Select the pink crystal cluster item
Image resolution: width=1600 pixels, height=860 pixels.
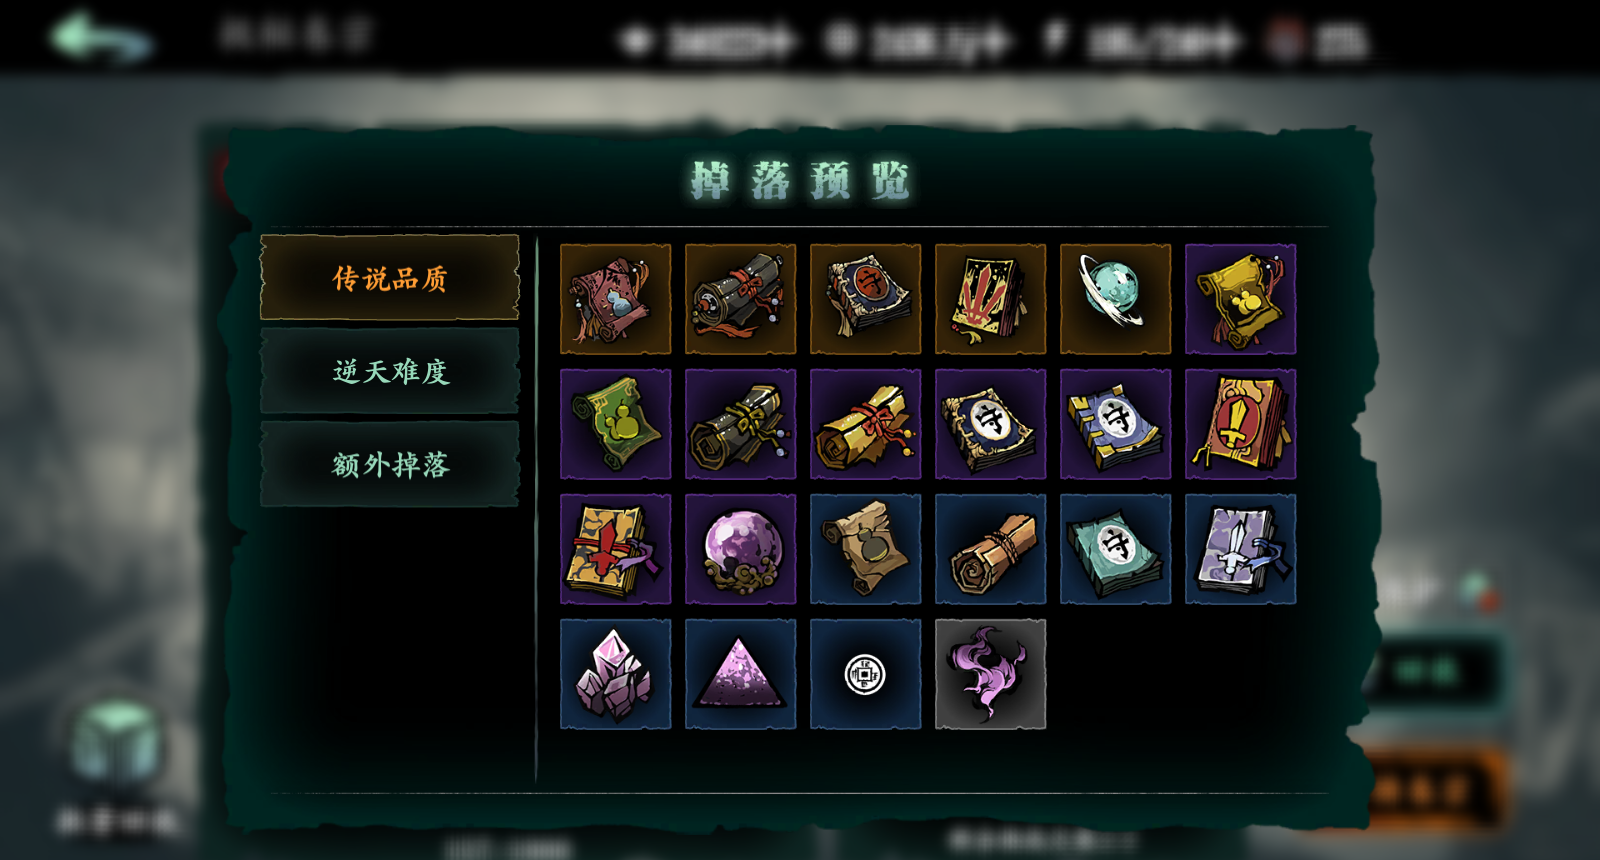615,674
